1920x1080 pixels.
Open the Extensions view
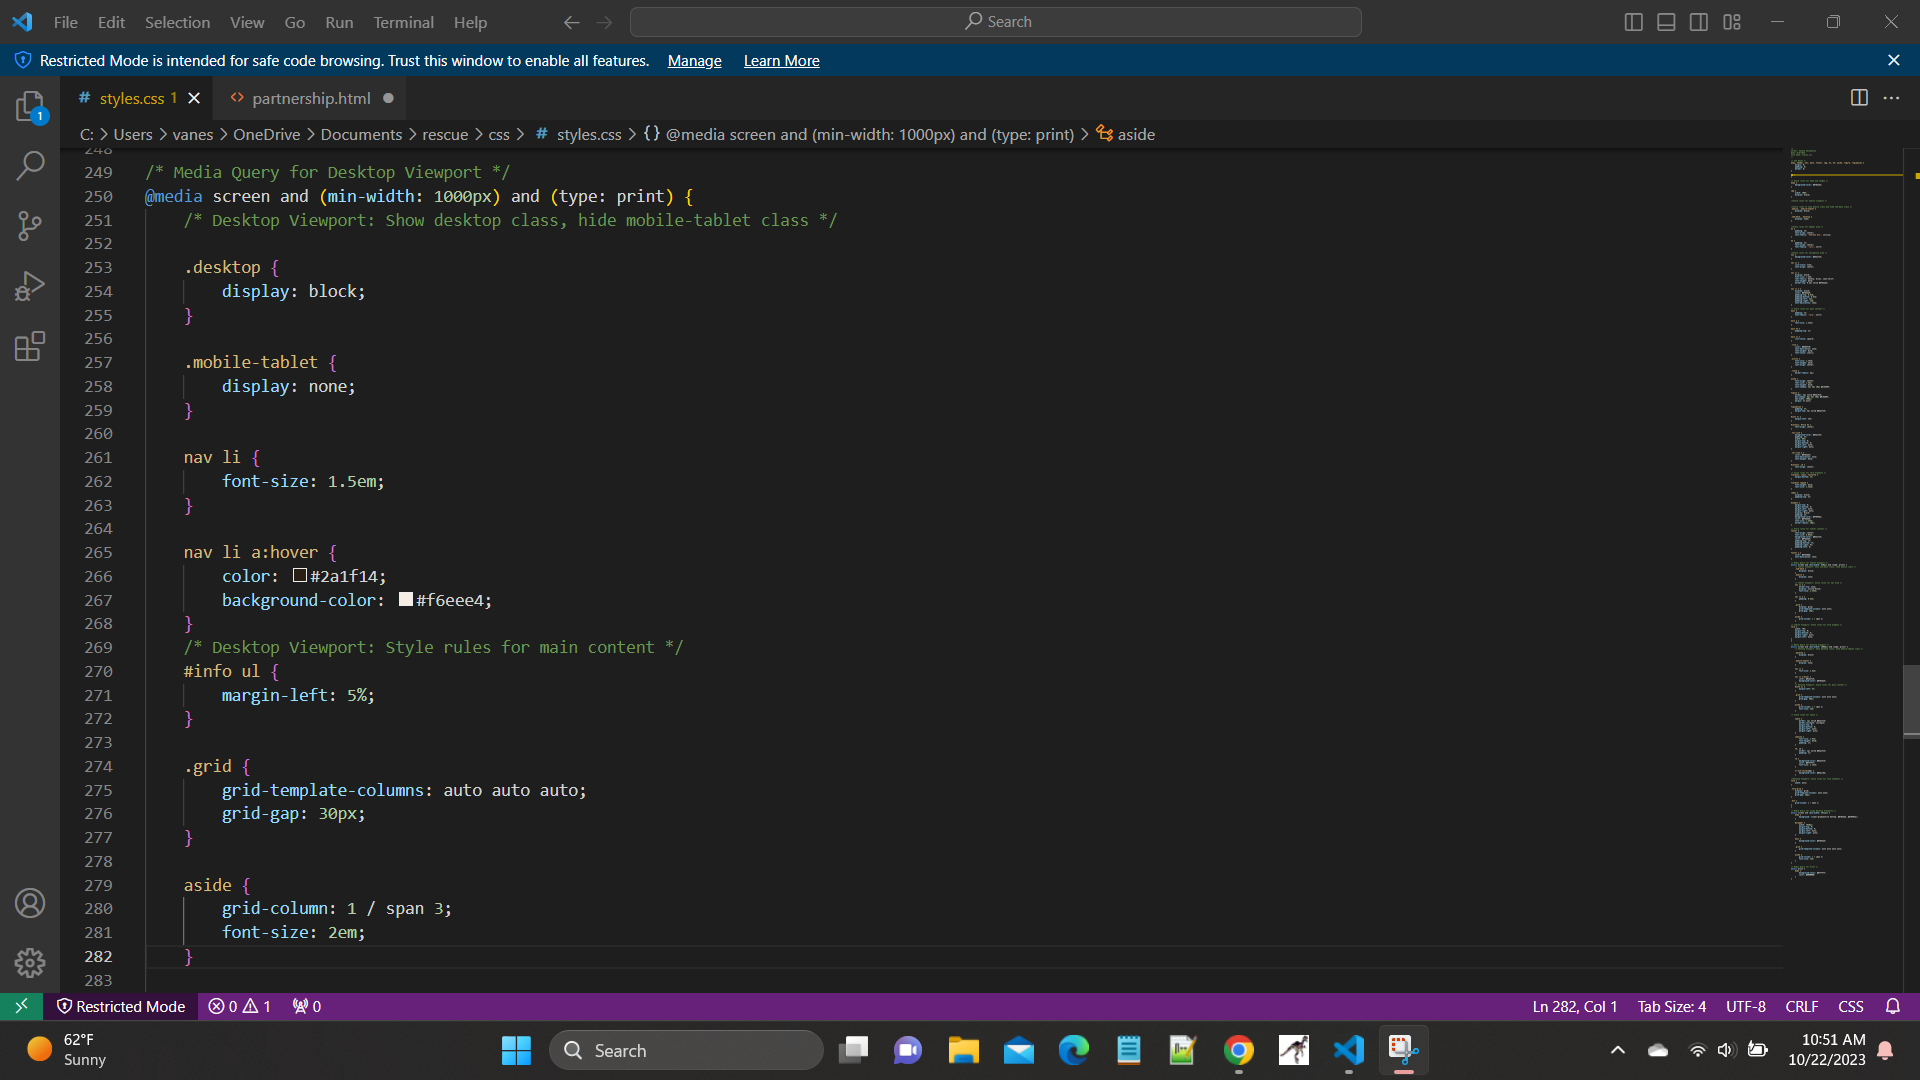pyautogui.click(x=30, y=347)
